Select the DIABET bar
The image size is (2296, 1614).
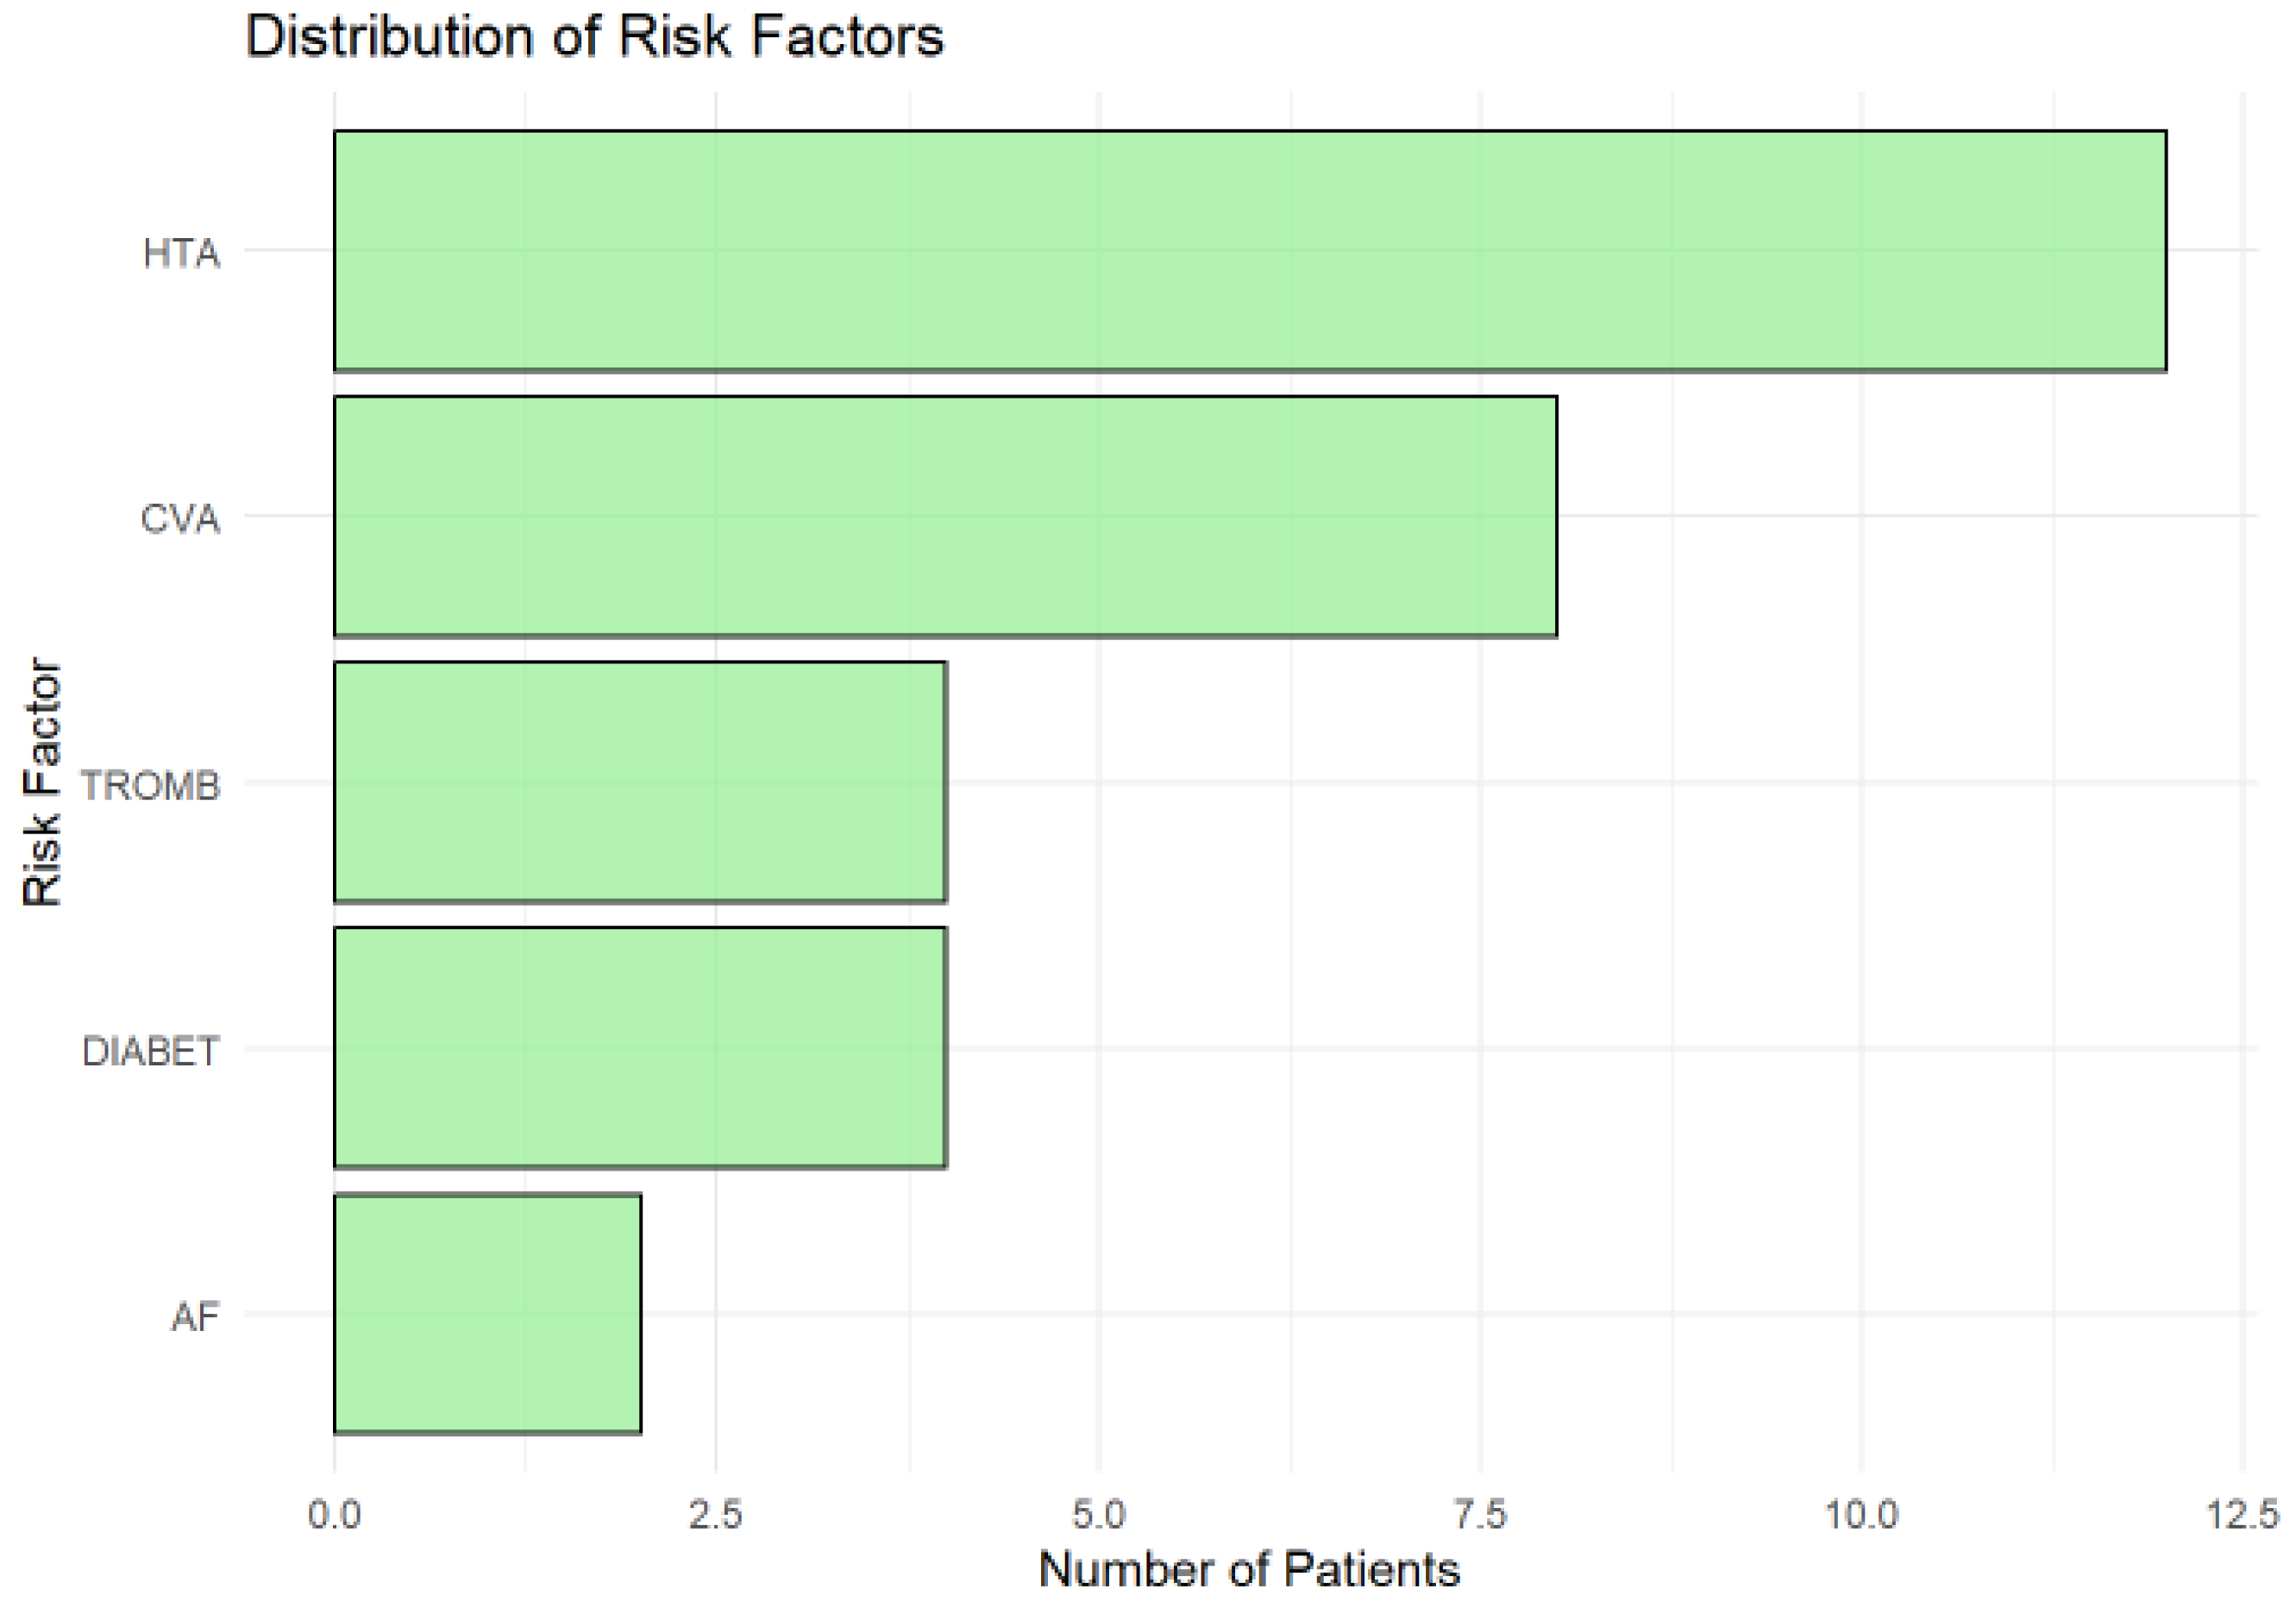[639, 1047]
